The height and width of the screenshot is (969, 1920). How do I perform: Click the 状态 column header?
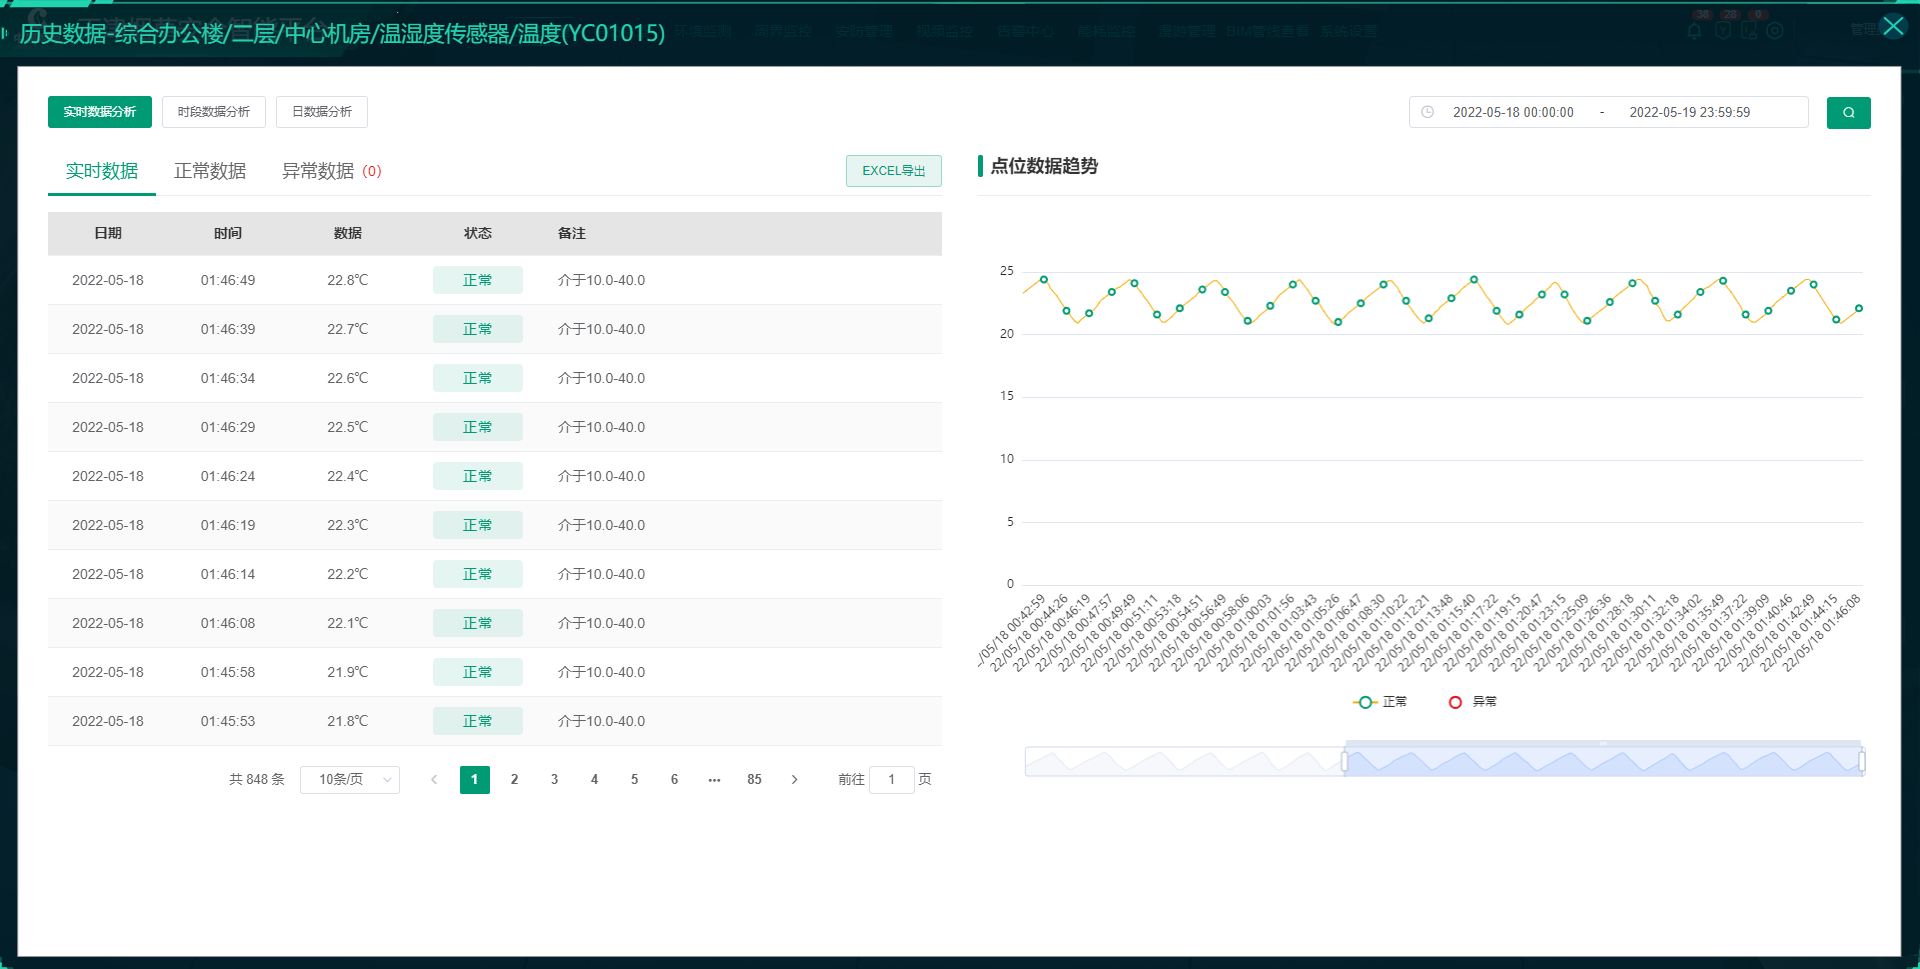pyautogui.click(x=478, y=233)
